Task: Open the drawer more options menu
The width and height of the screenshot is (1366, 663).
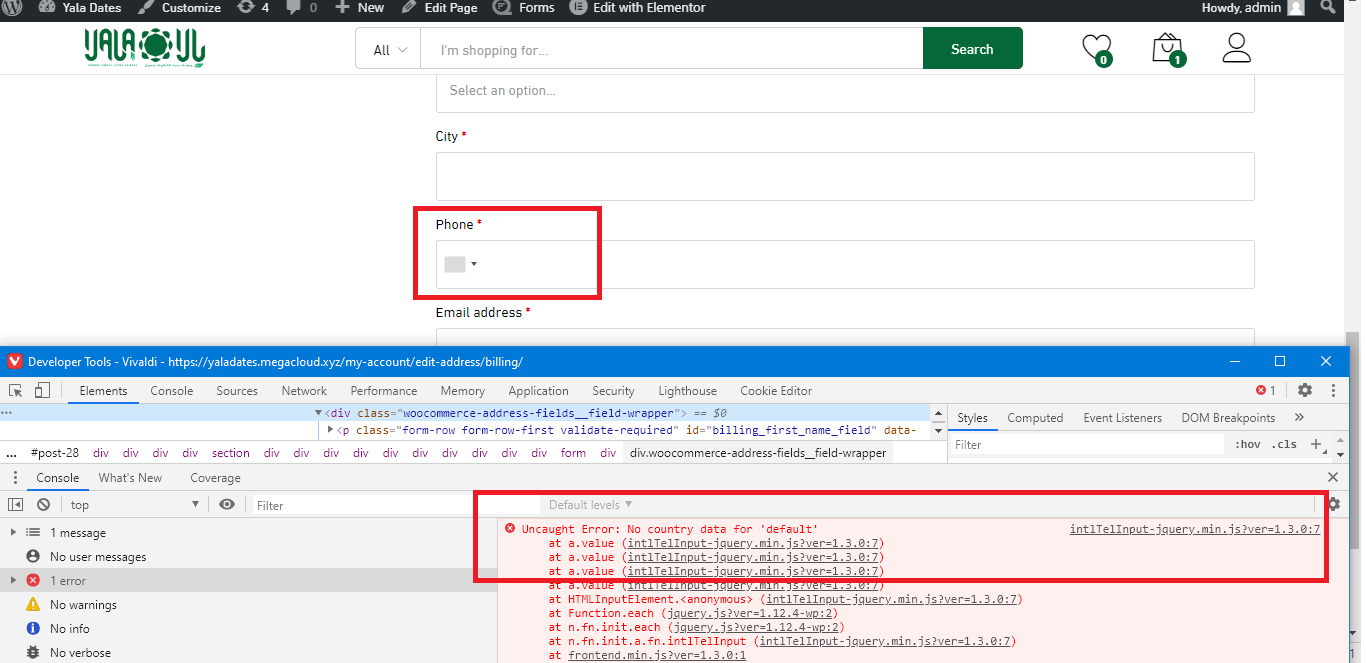Action: 15,478
